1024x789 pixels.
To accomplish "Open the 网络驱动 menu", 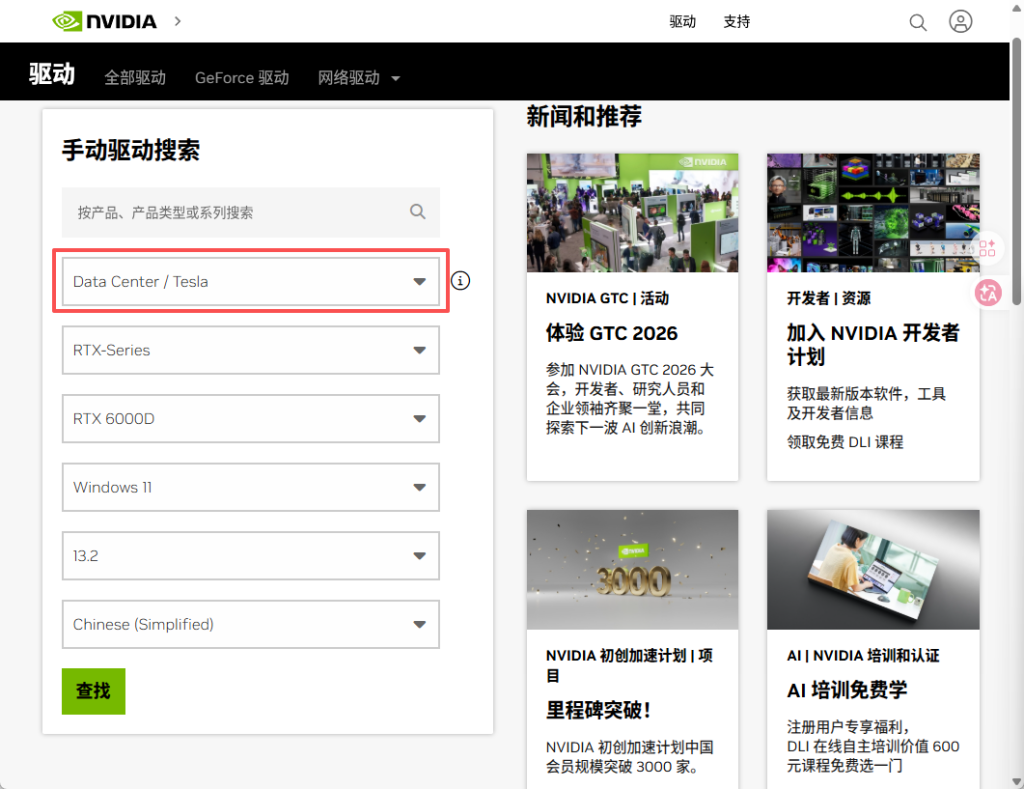I will pos(358,78).
